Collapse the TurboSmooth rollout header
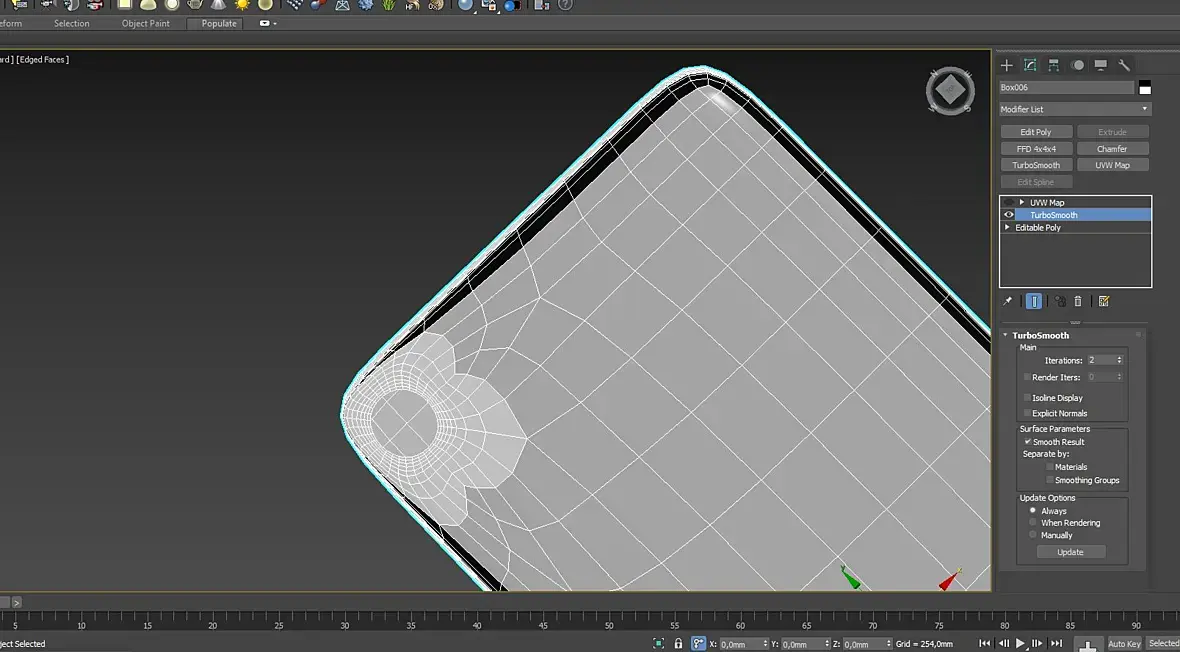Screen dimensions: 1180x652 click(x=1040, y=335)
